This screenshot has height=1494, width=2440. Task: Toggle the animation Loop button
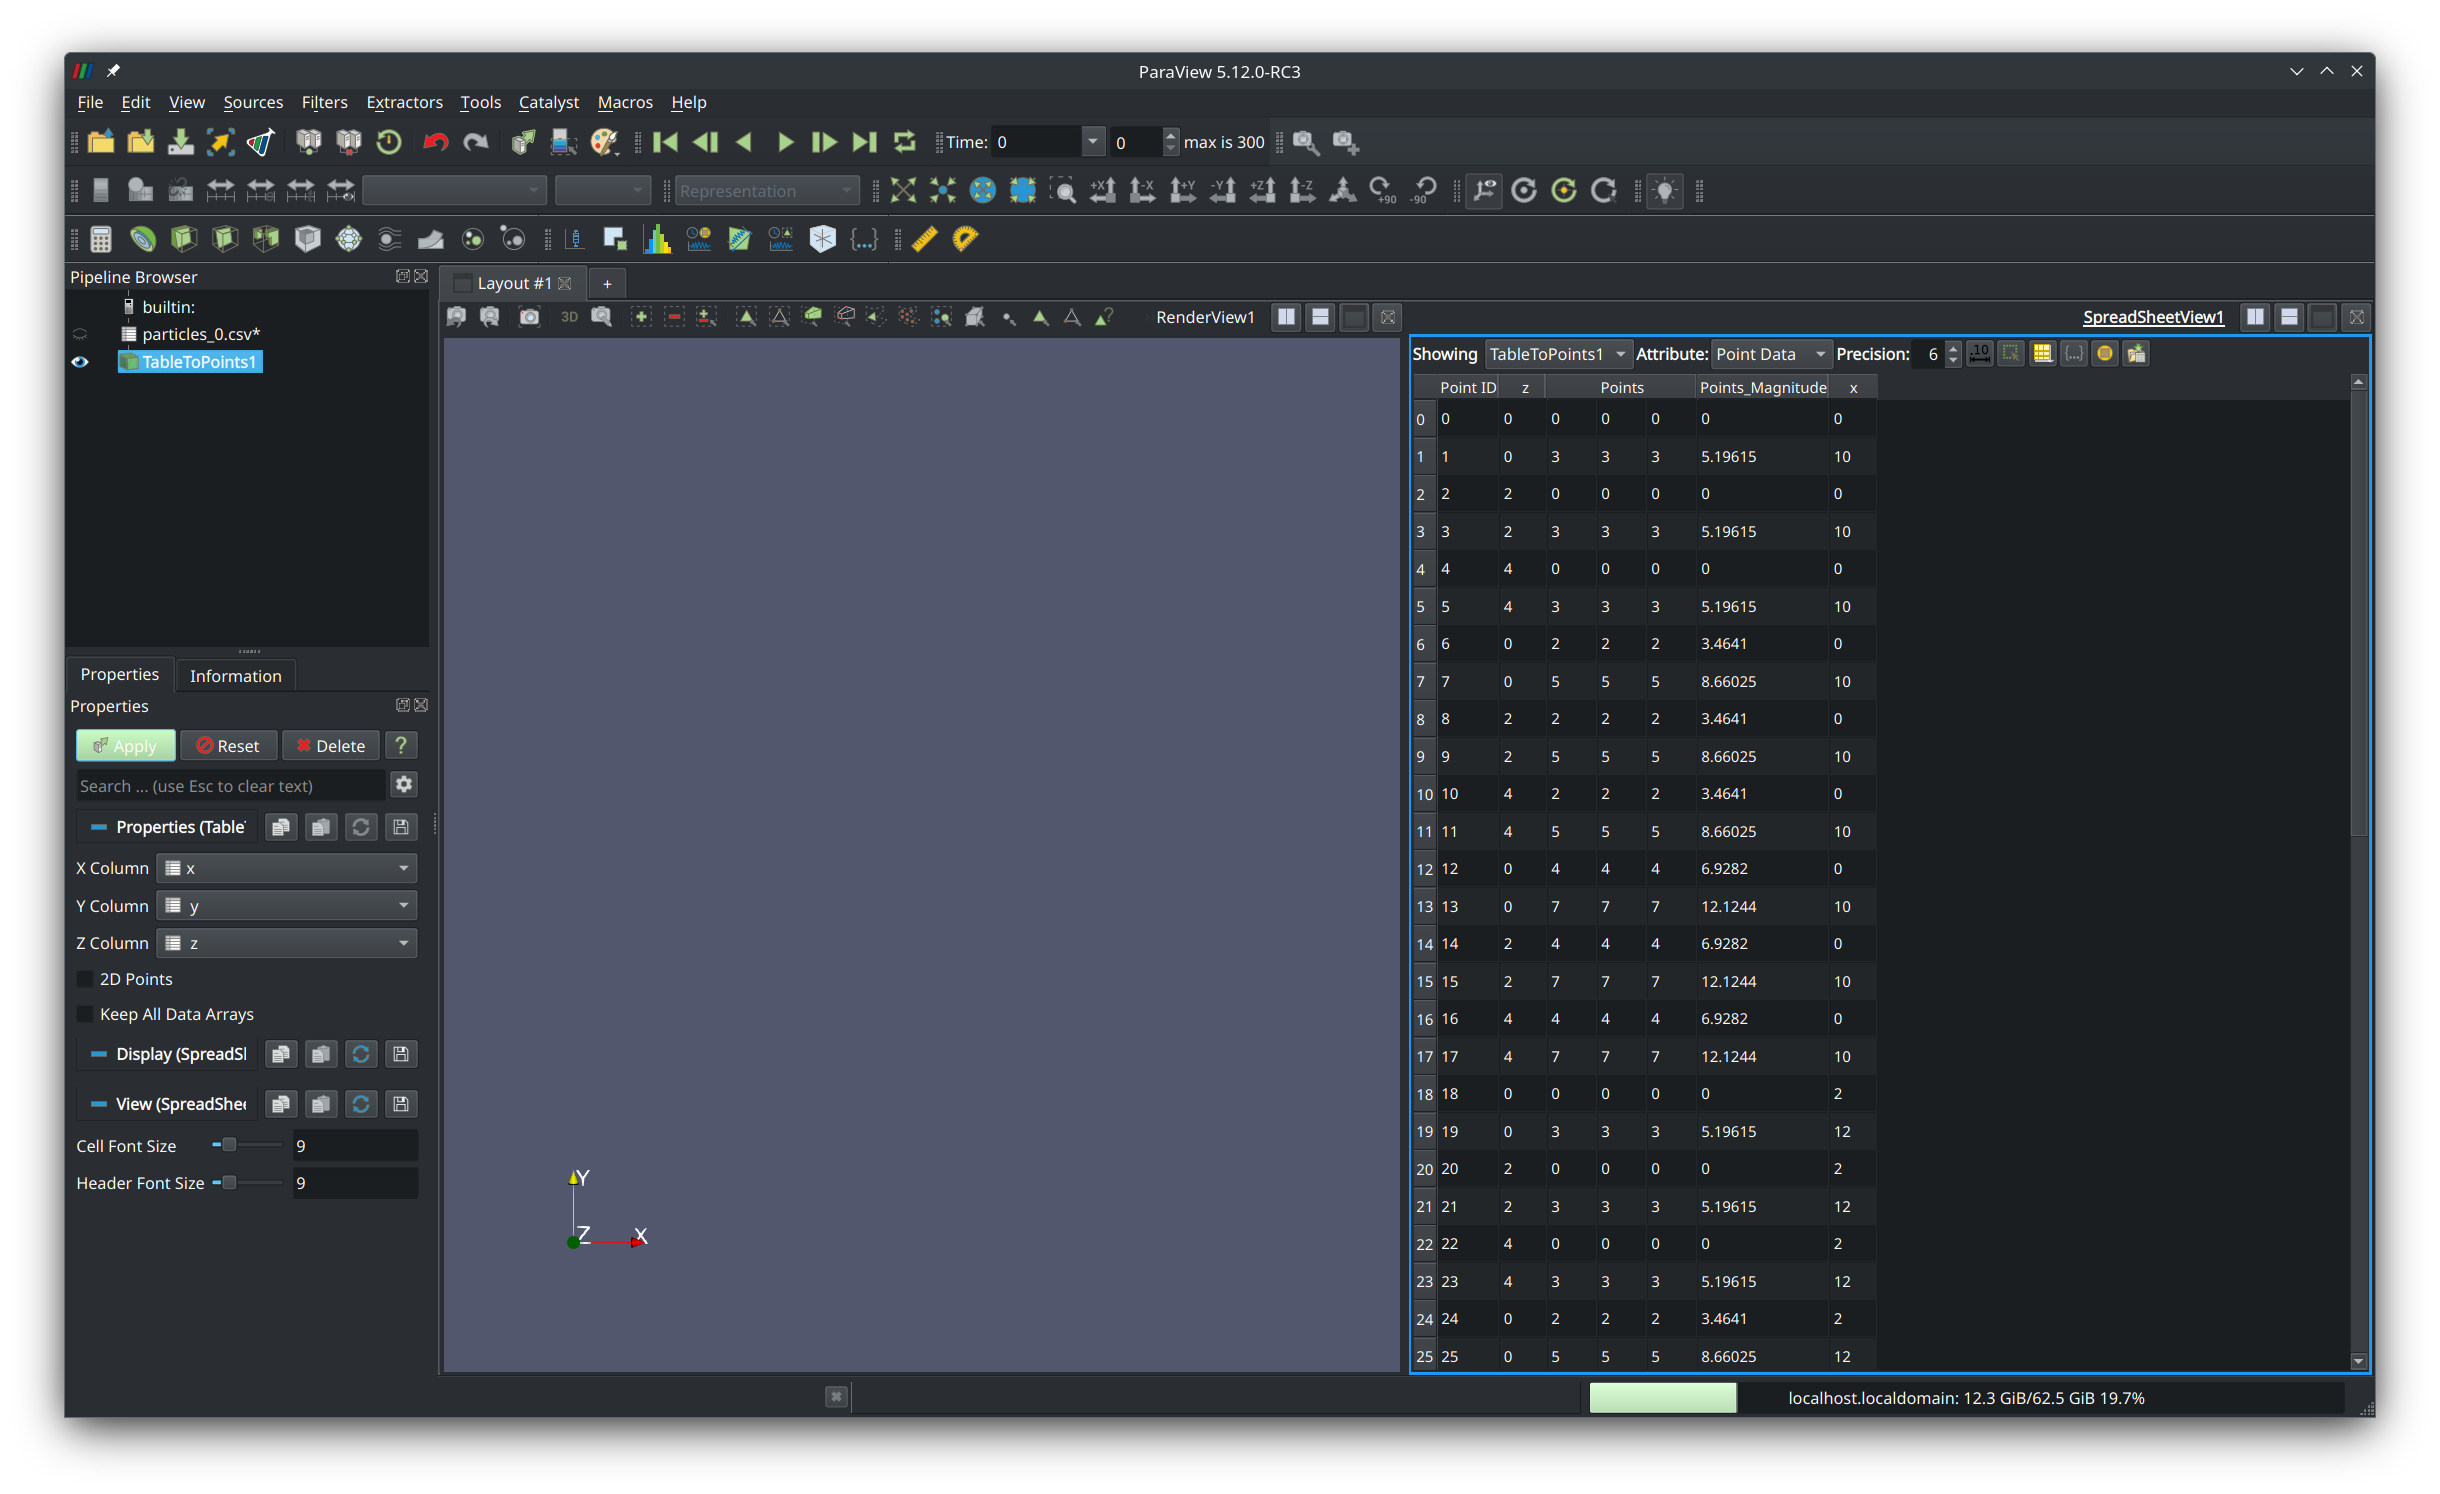(904, 142)
